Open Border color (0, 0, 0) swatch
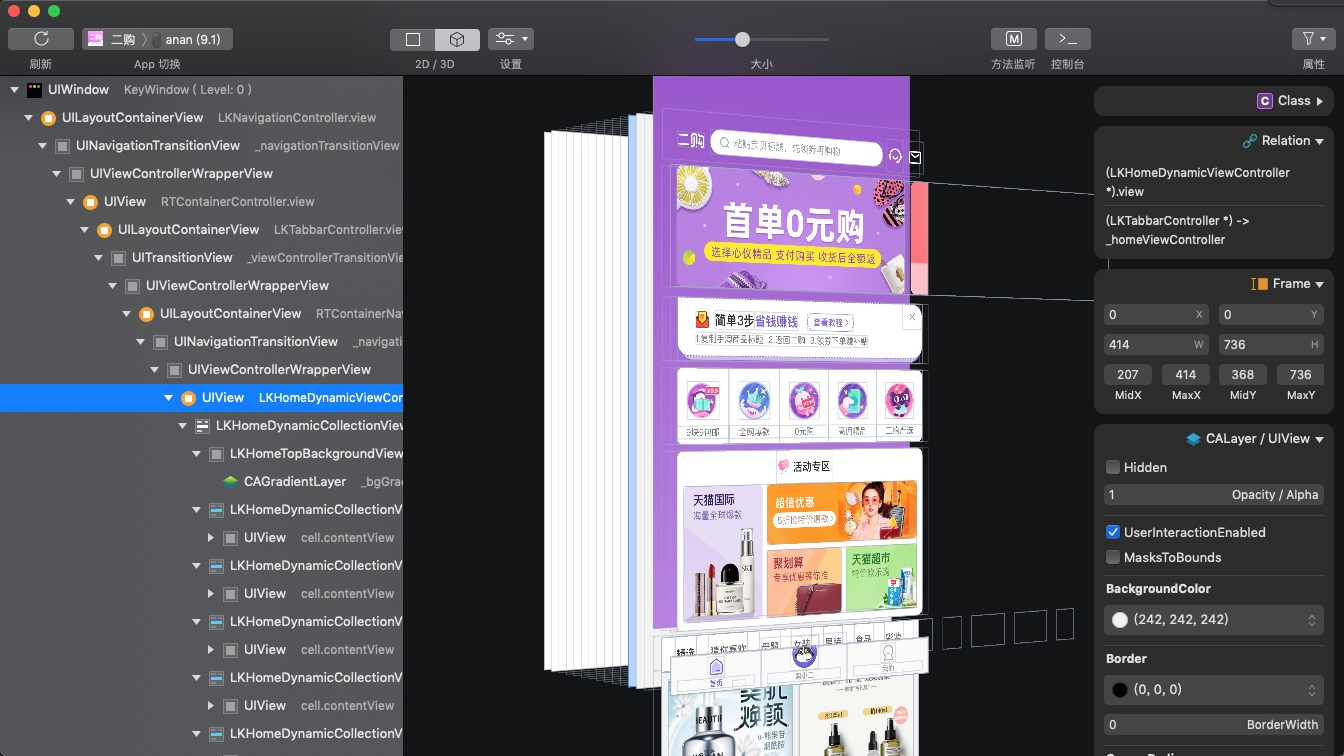The image size is (1344, 756). click(1213, 690)
